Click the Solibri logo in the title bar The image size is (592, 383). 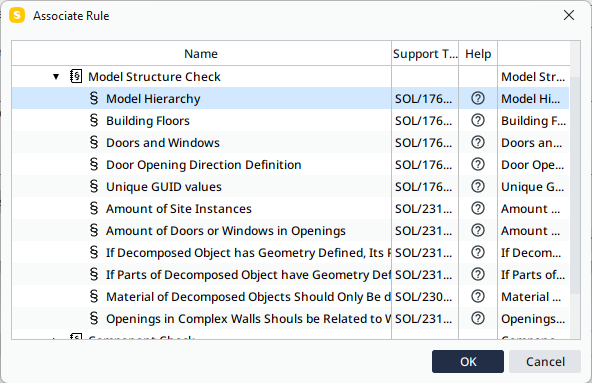point(17,15)
